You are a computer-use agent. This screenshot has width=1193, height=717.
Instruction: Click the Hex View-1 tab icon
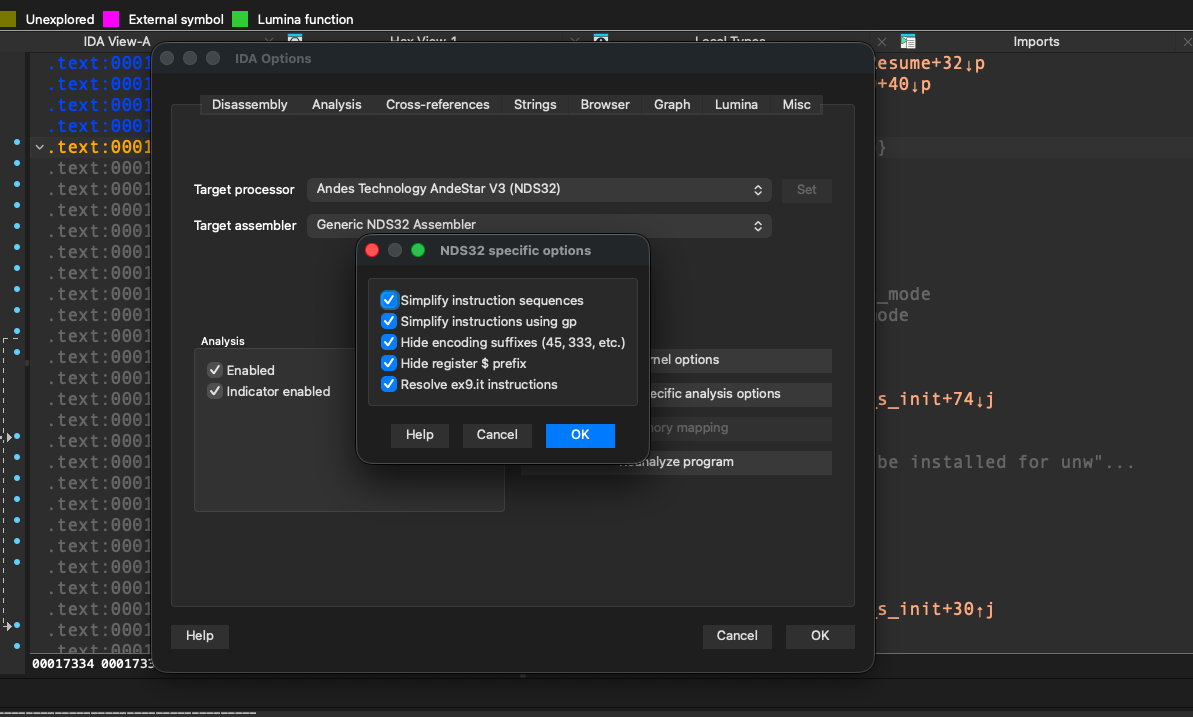[x=294, y=37]
